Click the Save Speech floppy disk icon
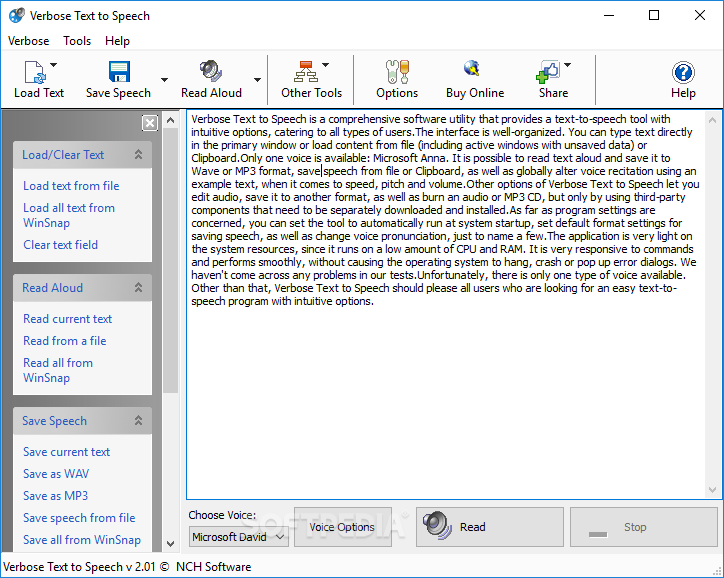The height and width of the screenshot is (578, 724). click(119, 72)
